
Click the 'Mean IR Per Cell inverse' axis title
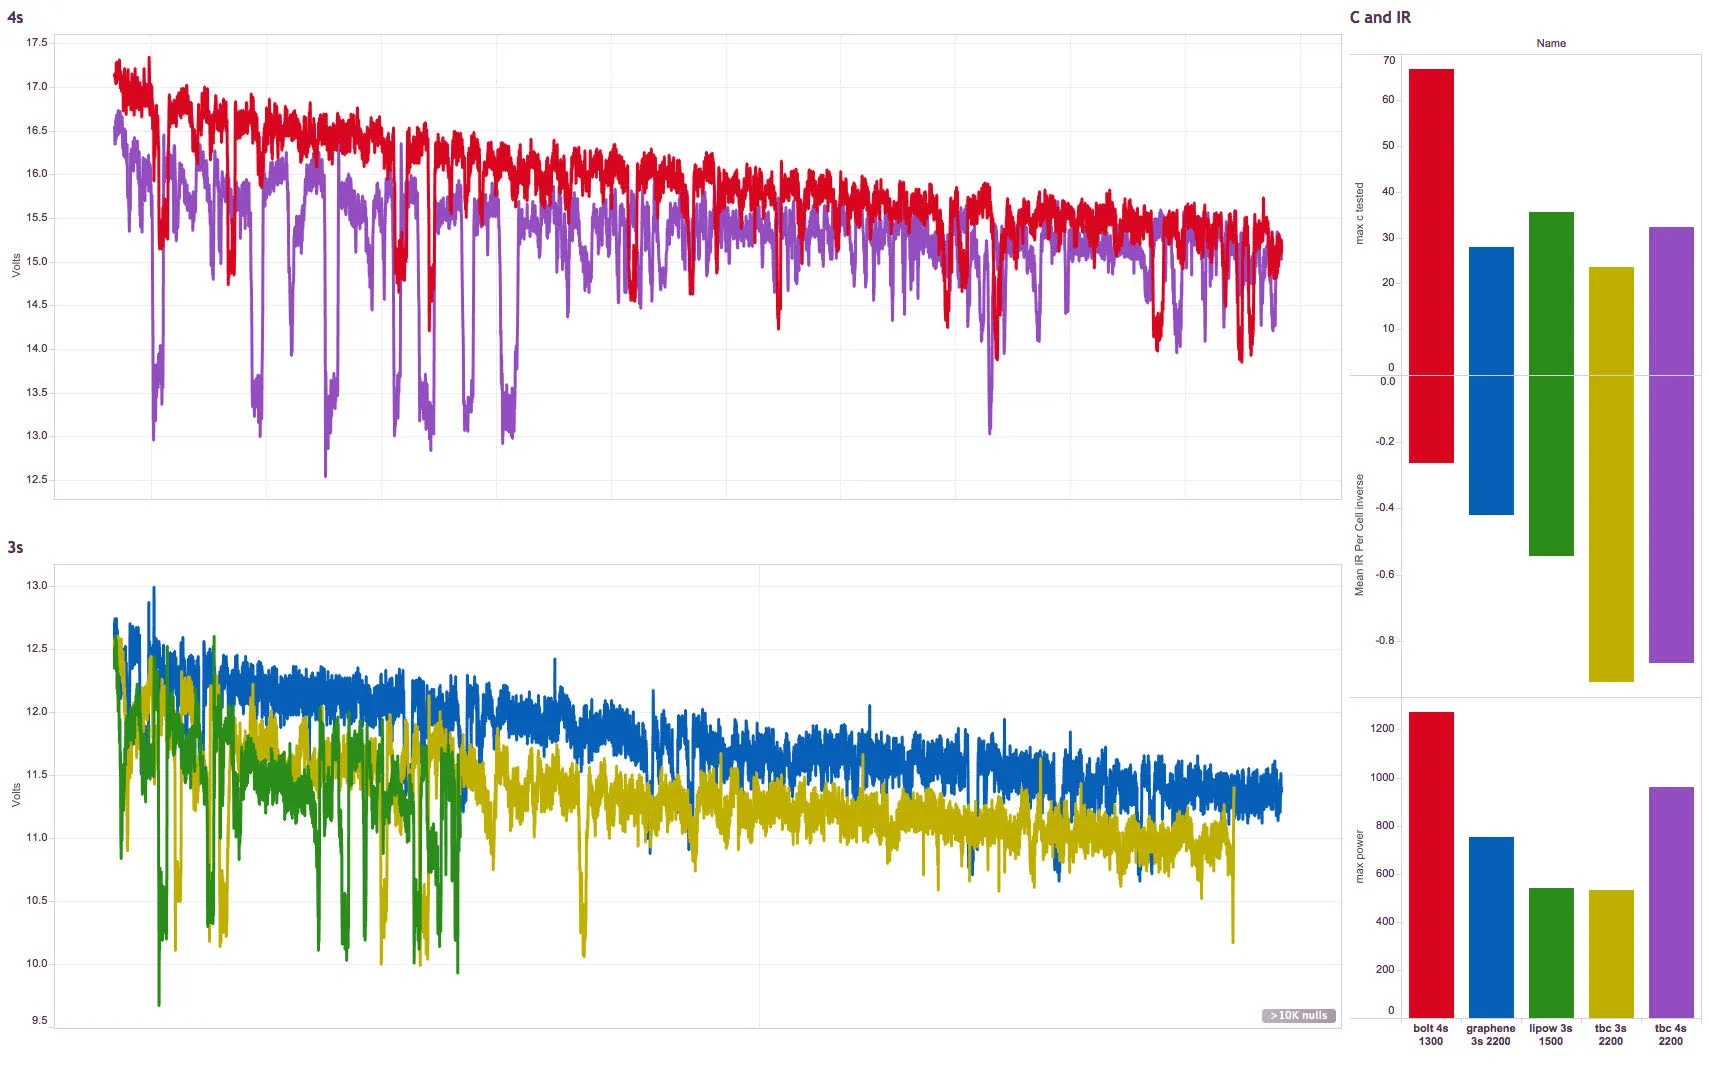coord(1359,535)
